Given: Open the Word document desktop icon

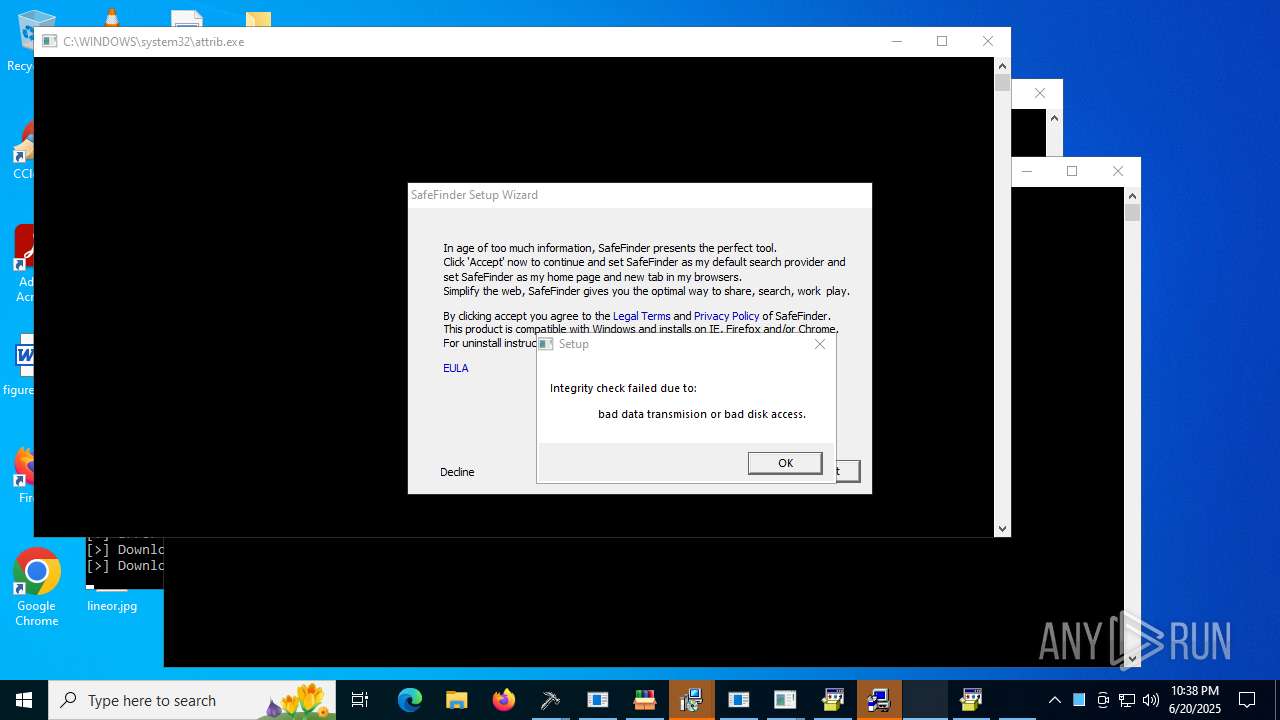Looking at the screenshot, I should (x=22, y=365).
